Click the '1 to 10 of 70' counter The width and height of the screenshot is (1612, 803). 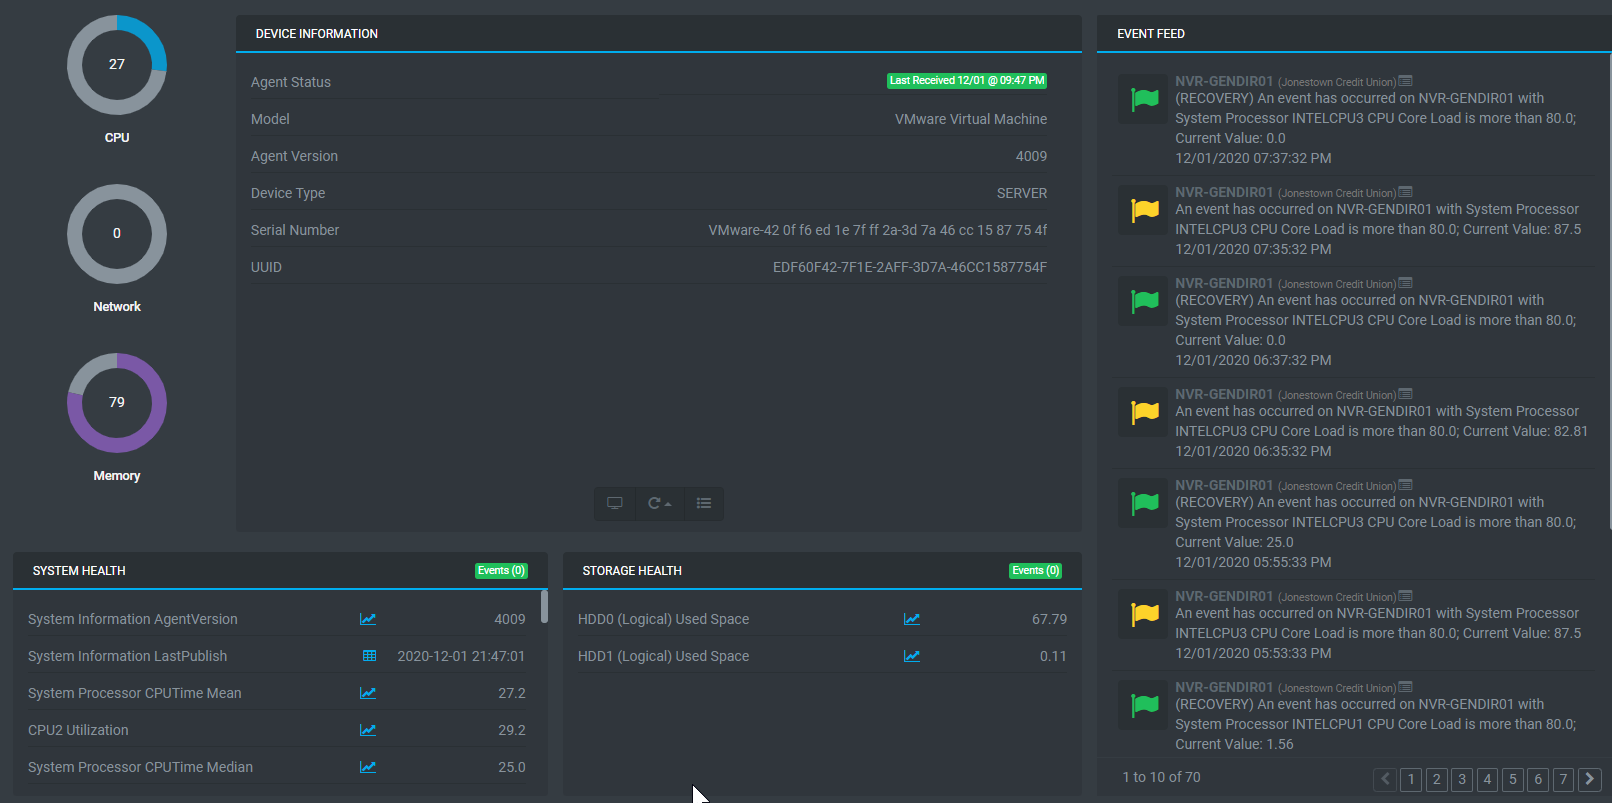coord(1161,777)
